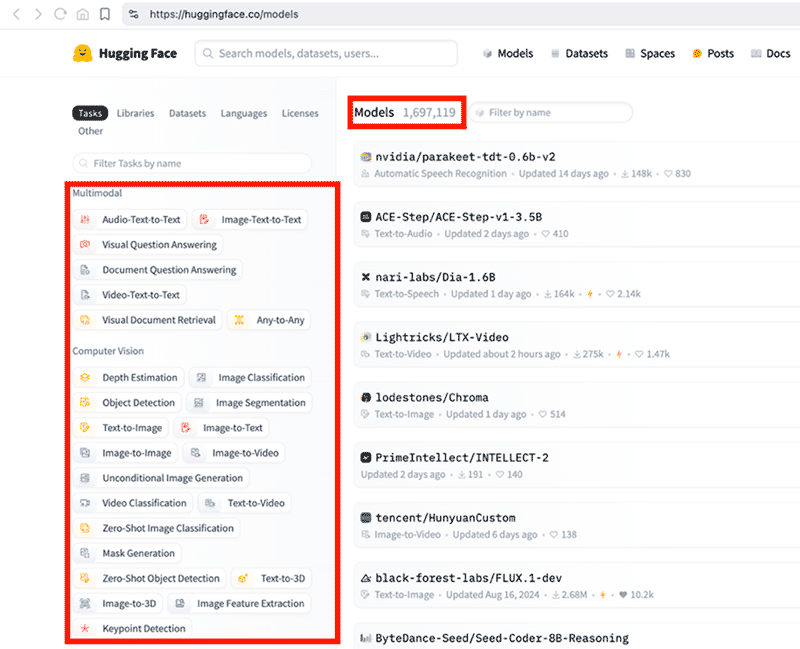The image size is (800, 649).
Task: Click the Visual Question Answering icon
Action: (85, 244)
